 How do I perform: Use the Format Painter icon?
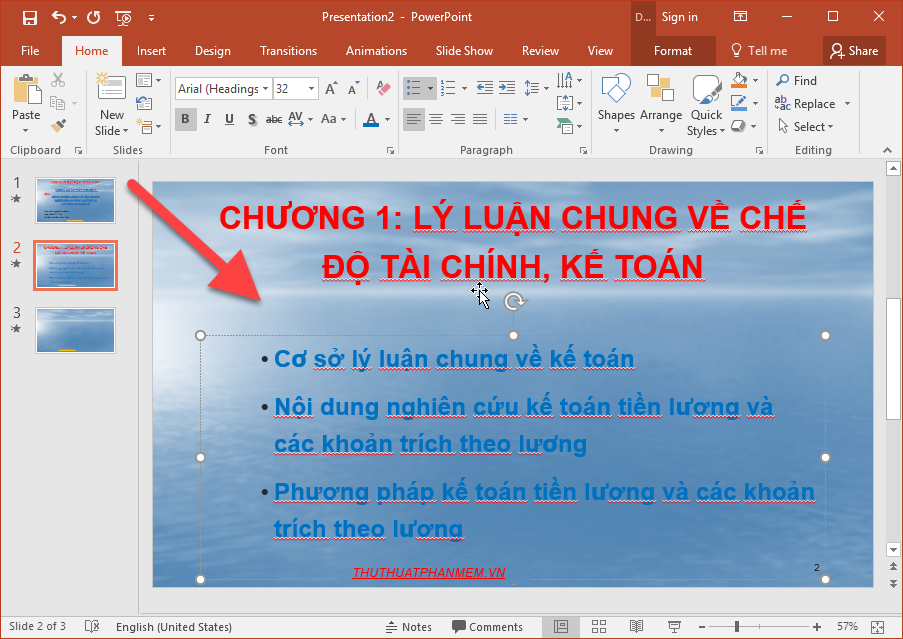click(x=58, y=124)
